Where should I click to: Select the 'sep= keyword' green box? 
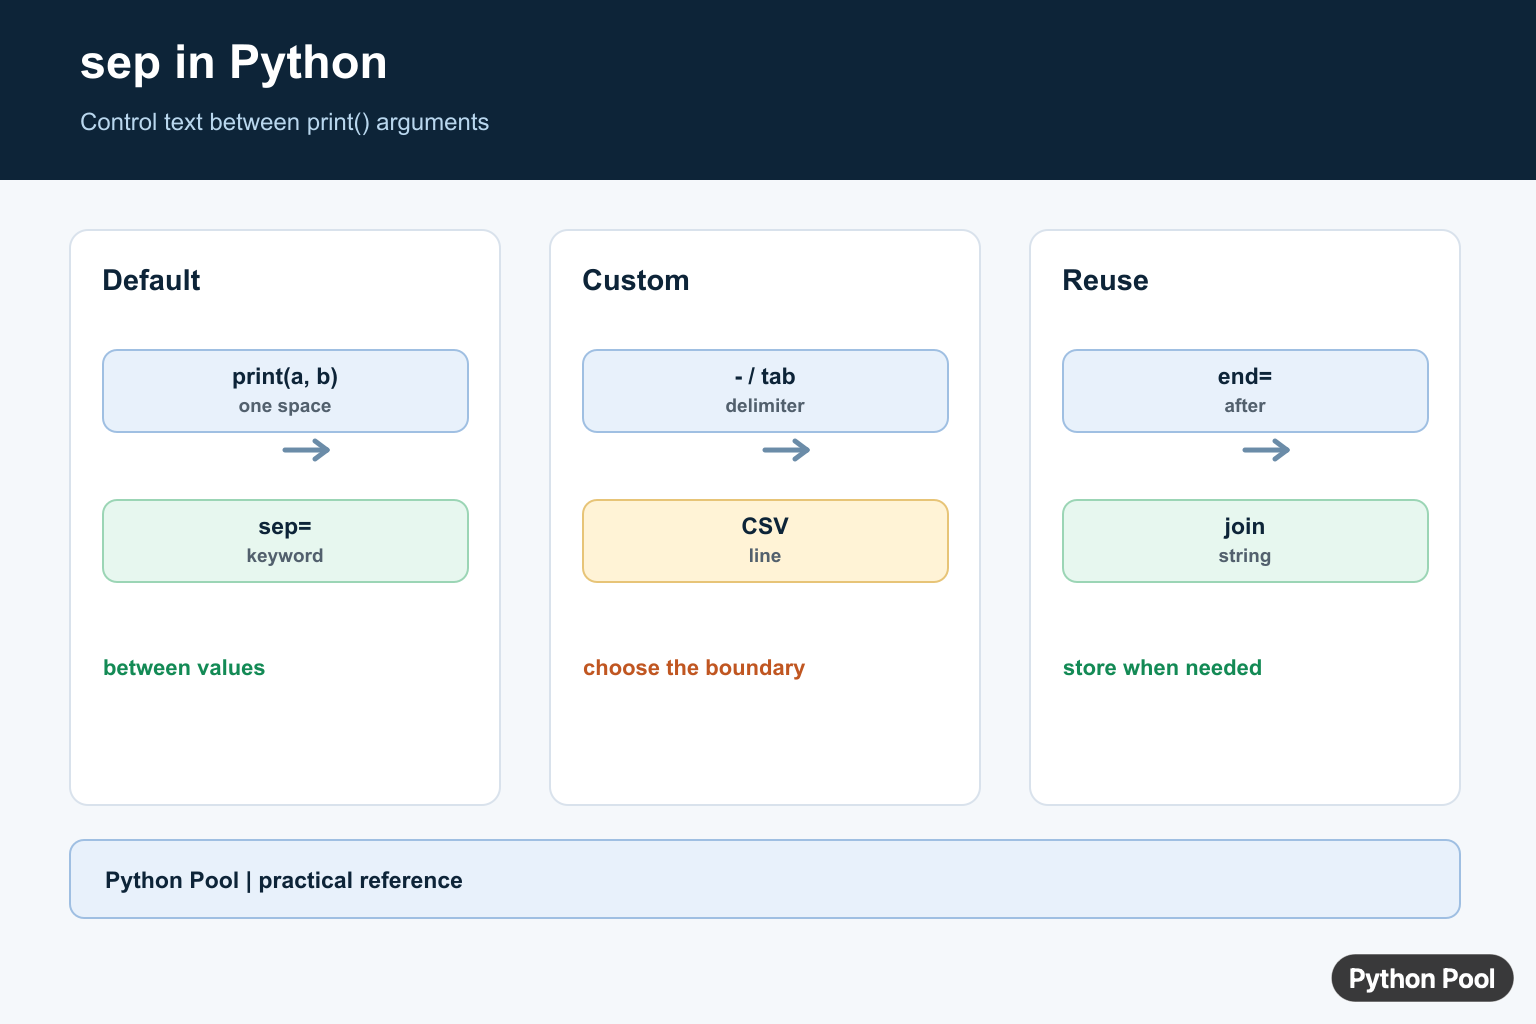[x=285, y=541]
